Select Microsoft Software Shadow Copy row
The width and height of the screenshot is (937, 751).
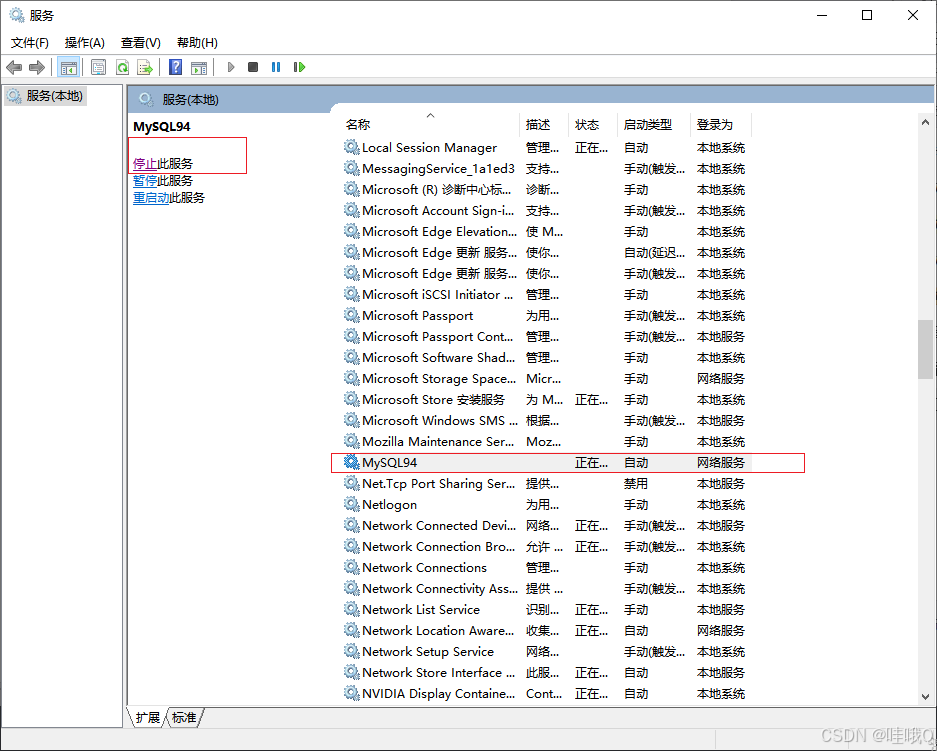[x=547, y=357]
